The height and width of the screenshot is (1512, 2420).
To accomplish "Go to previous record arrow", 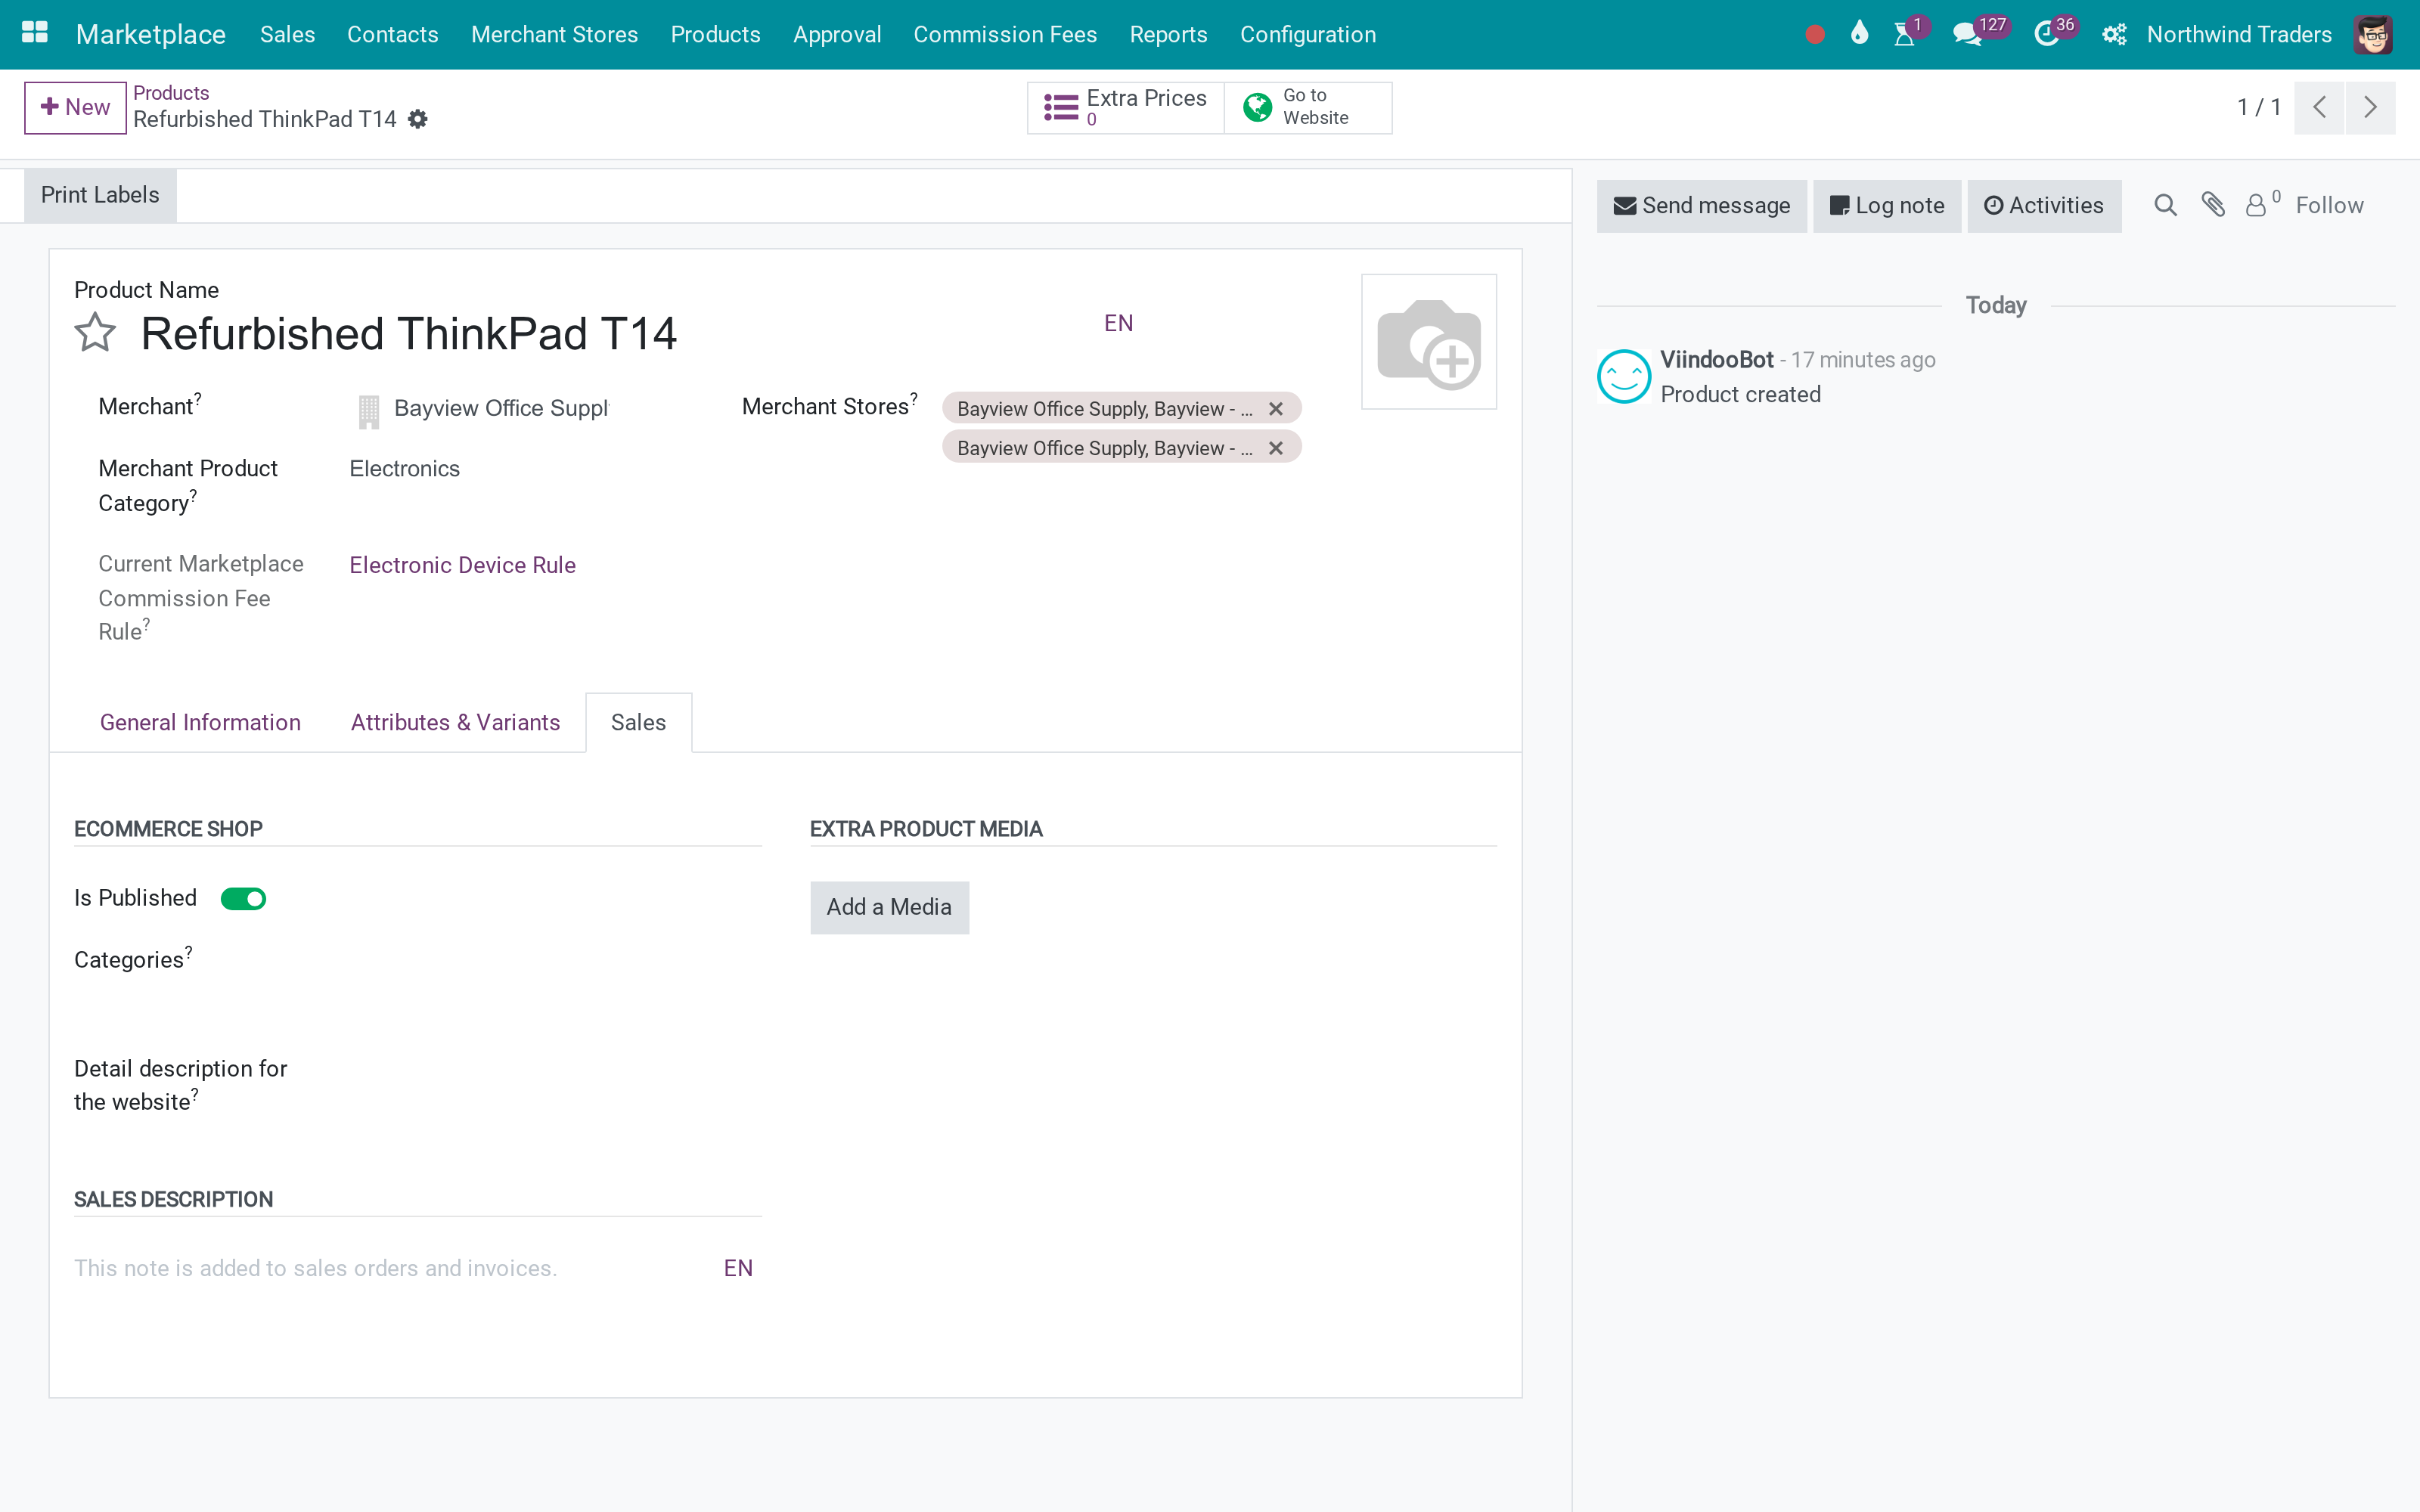I will [2320, 107].
